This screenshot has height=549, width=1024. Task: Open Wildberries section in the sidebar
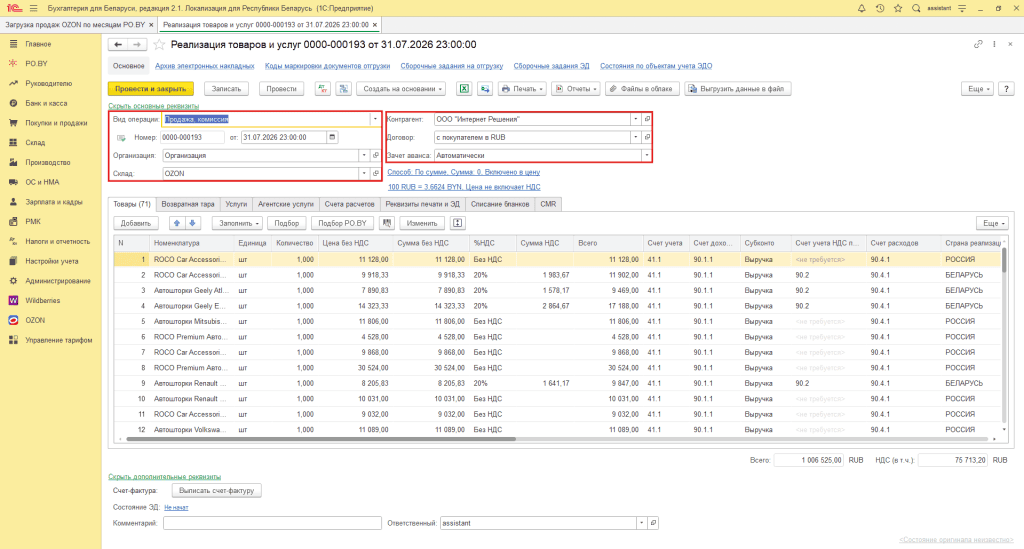click(x=42, y=300)
